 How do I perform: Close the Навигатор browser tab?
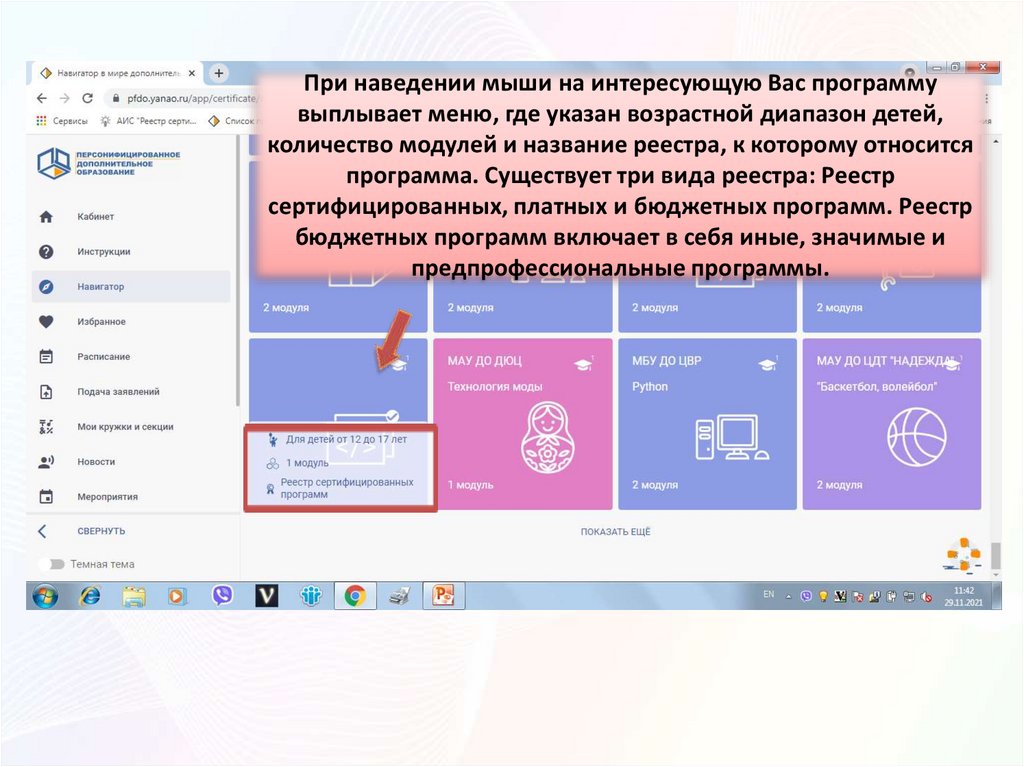click(x=191, y=73)
